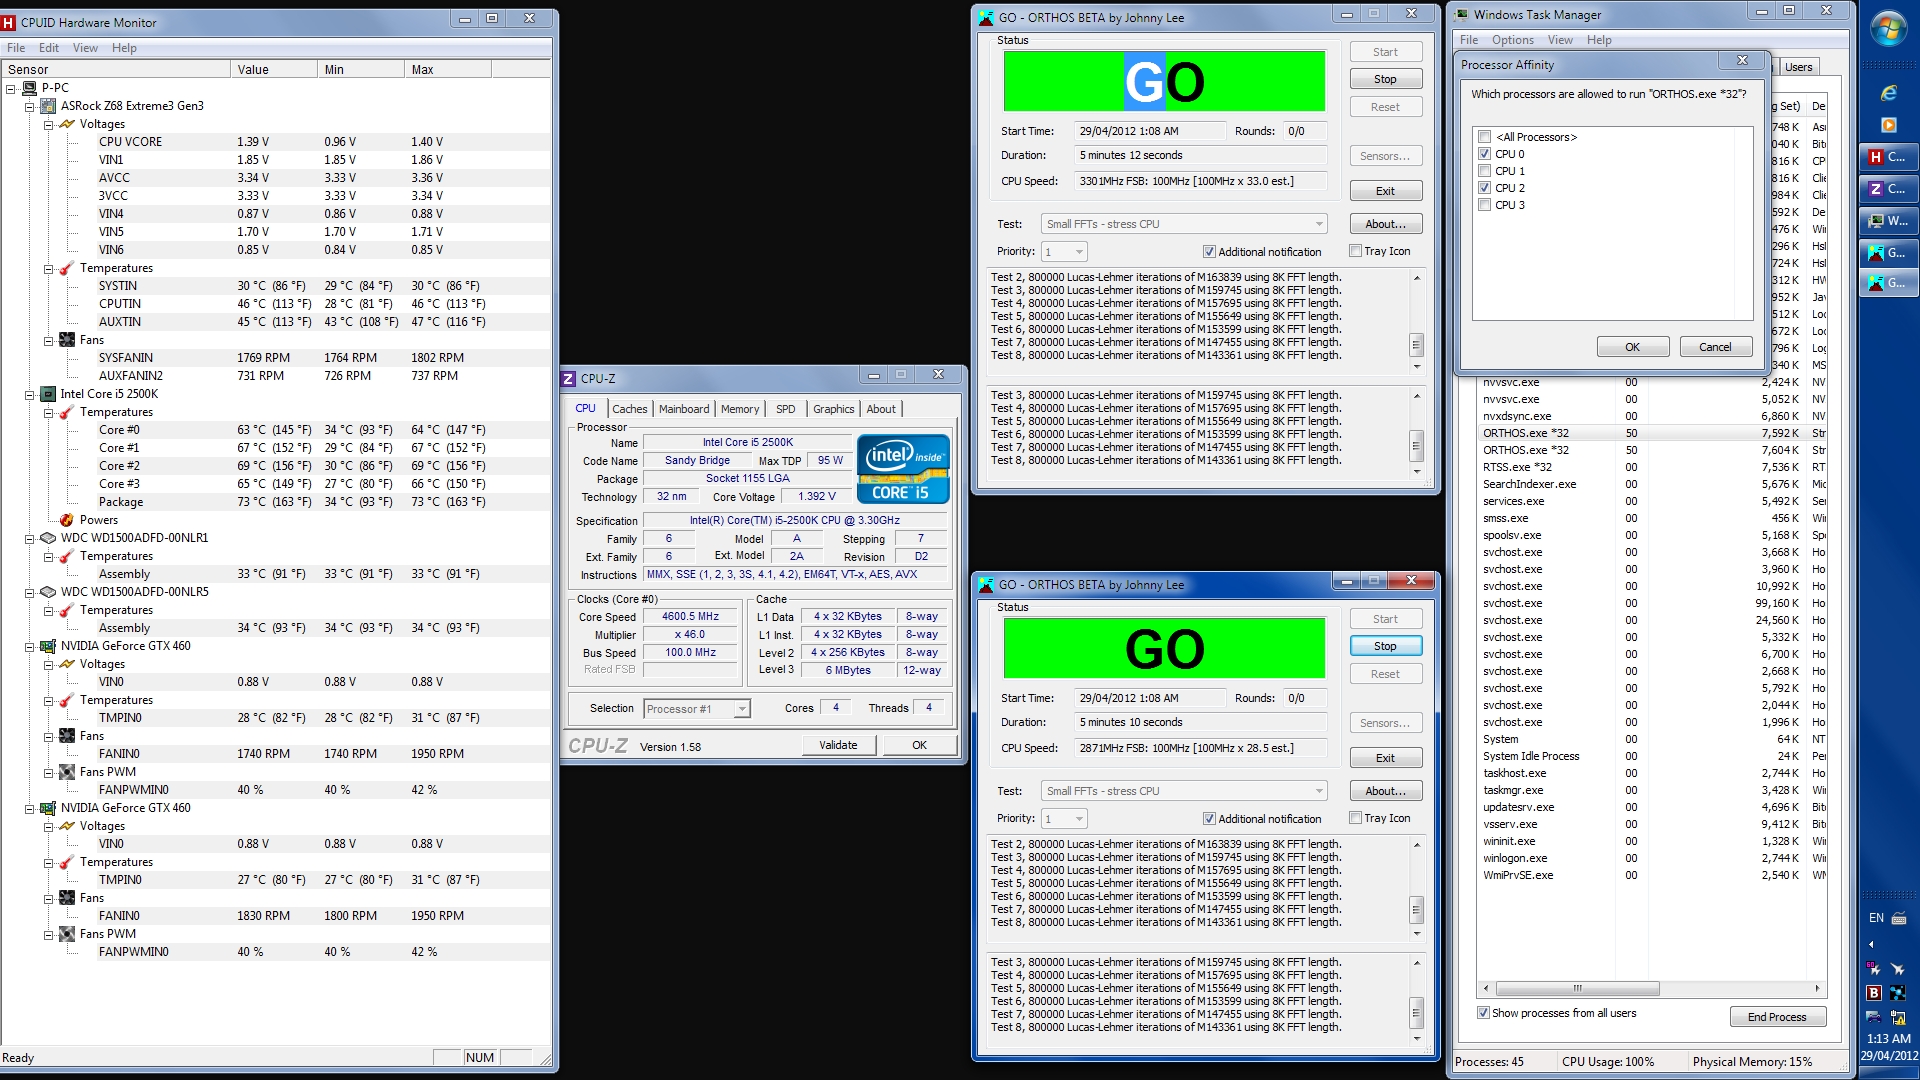Open HWMonitor View menu
1920x1080 pixels.
pyautogui.click(x=85, y=48)
